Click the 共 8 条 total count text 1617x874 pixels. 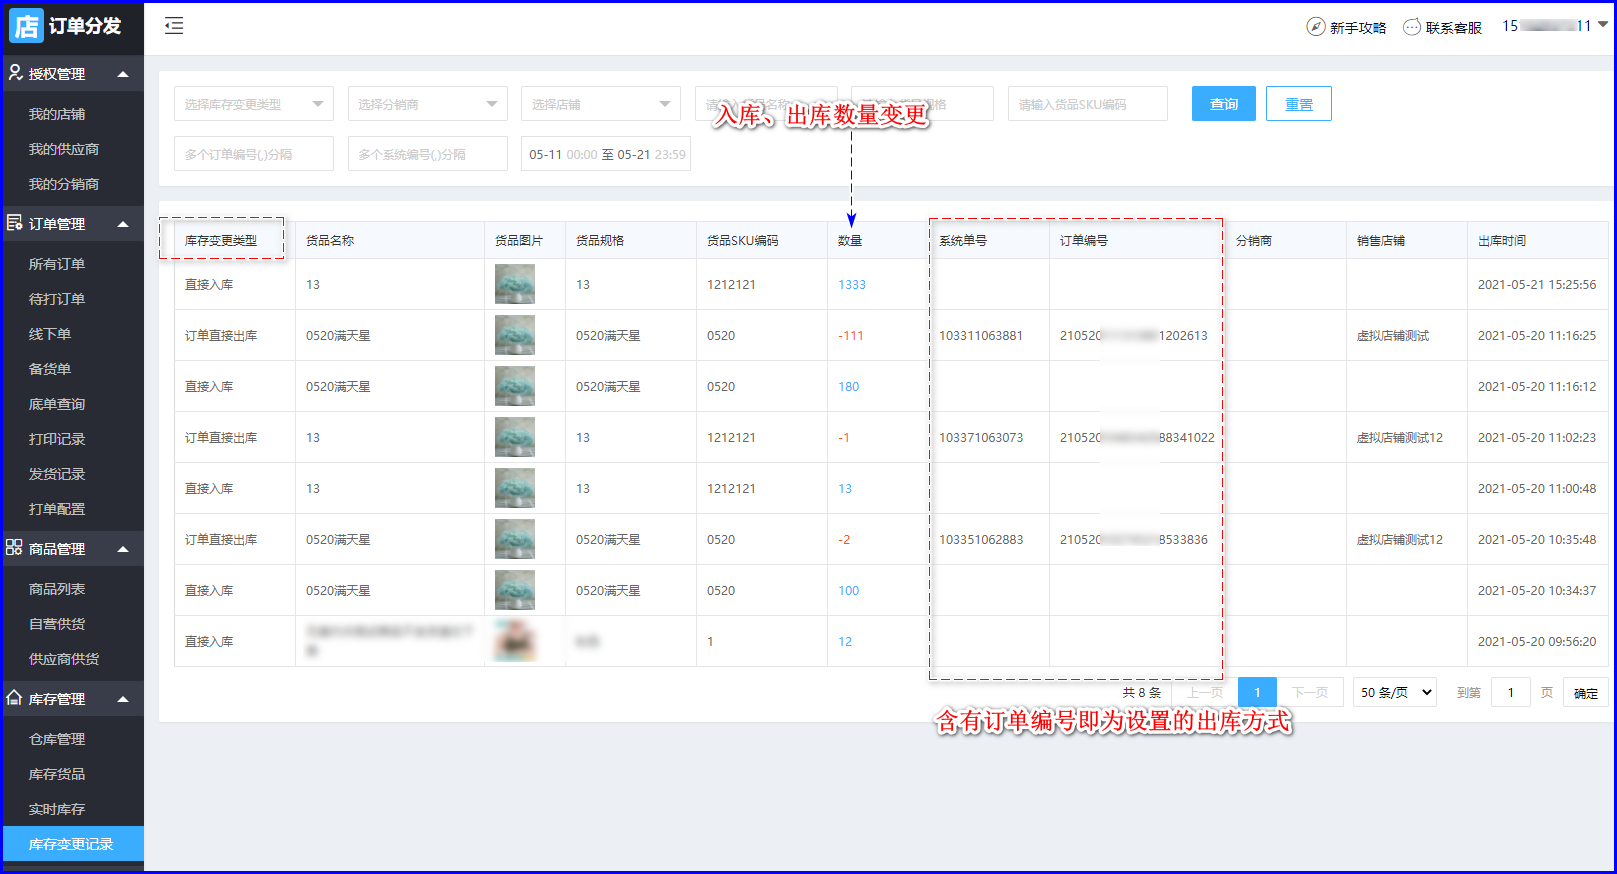point(1142,692)
